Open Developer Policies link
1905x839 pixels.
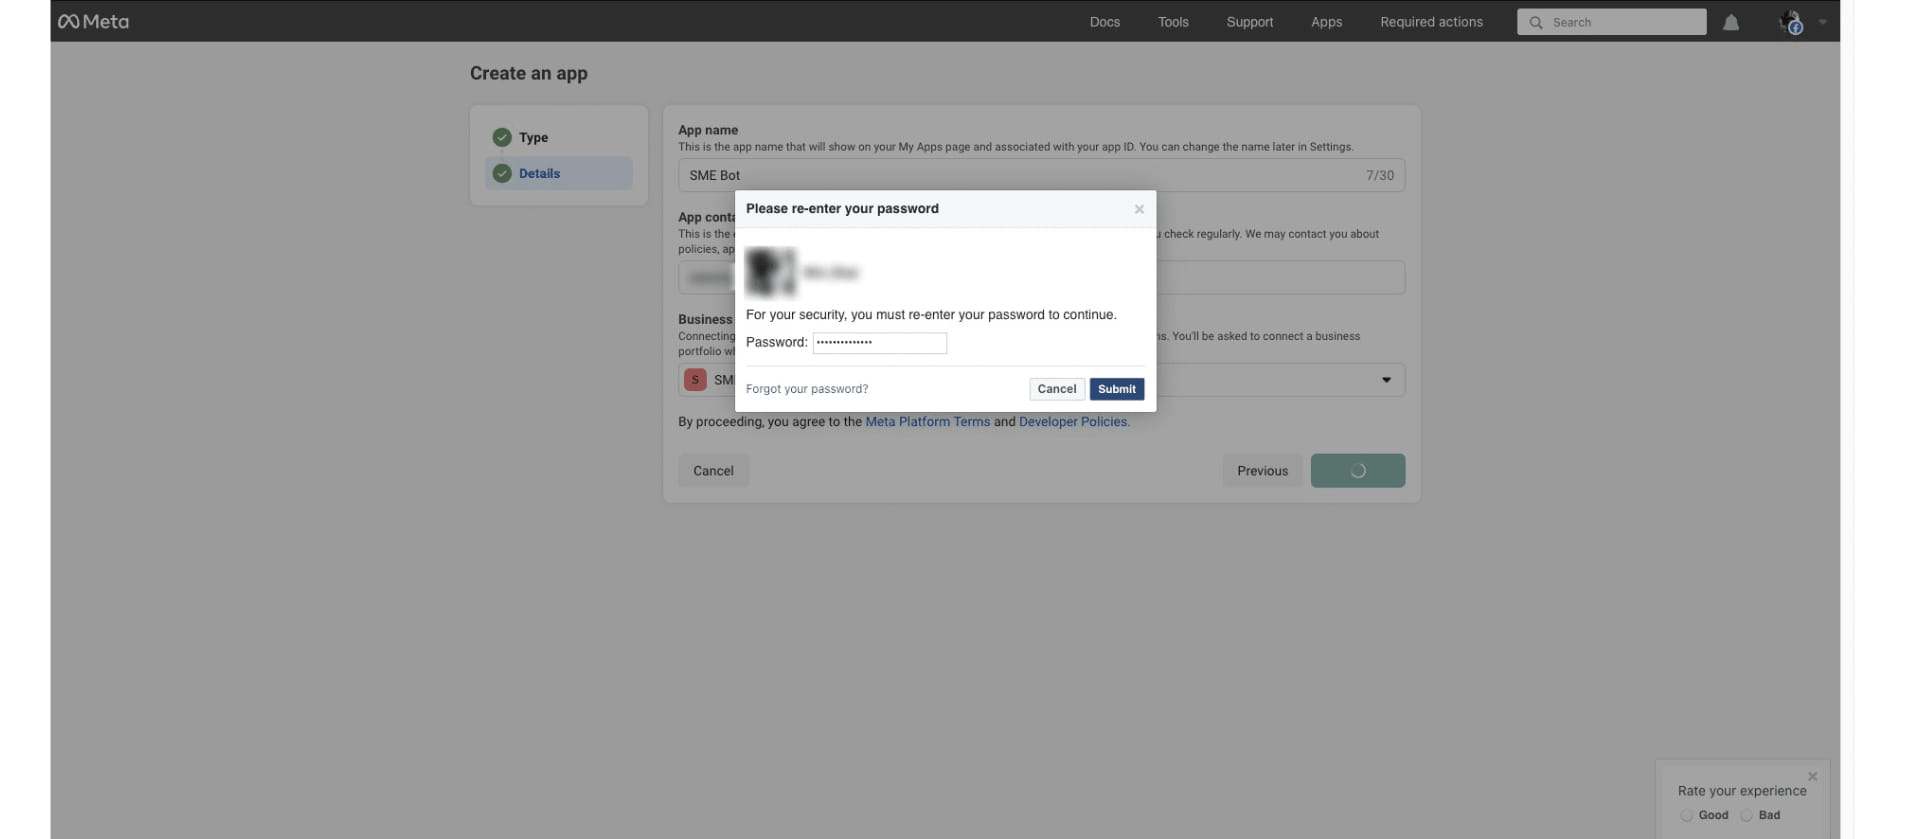pyautogui.click(x=1073, y=422)
